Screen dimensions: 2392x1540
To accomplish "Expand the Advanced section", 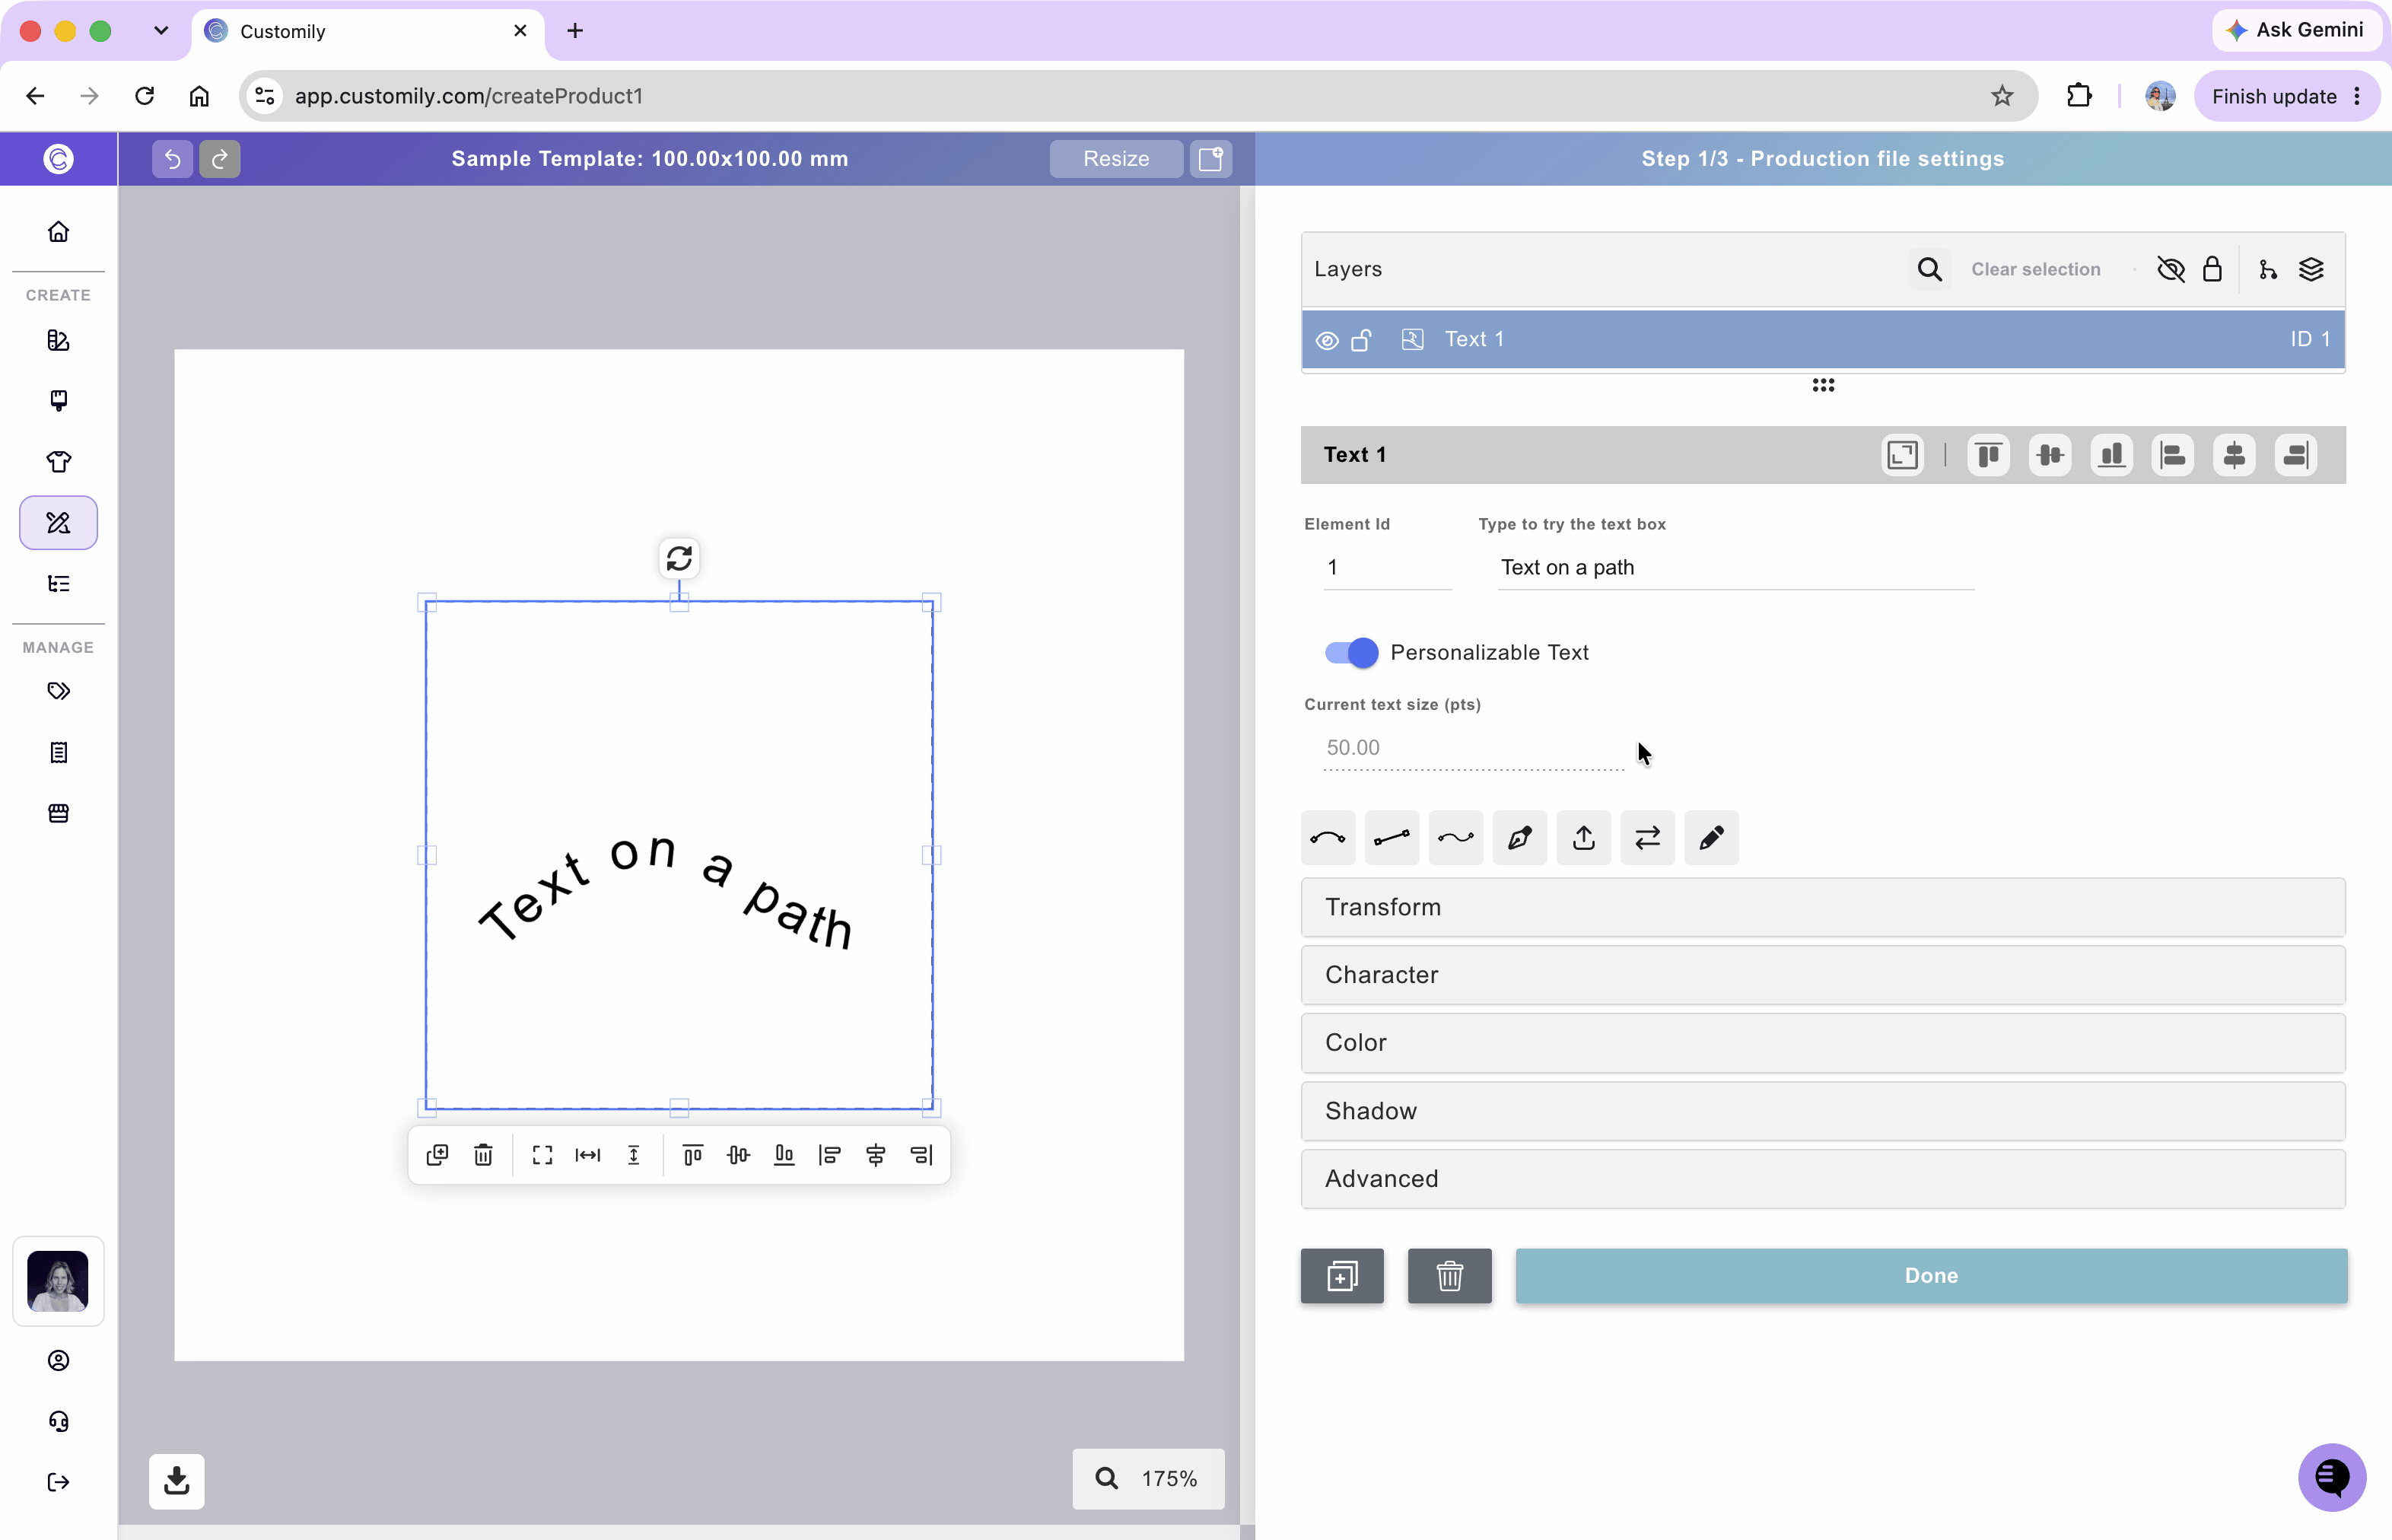I will coord(1823,1179).
